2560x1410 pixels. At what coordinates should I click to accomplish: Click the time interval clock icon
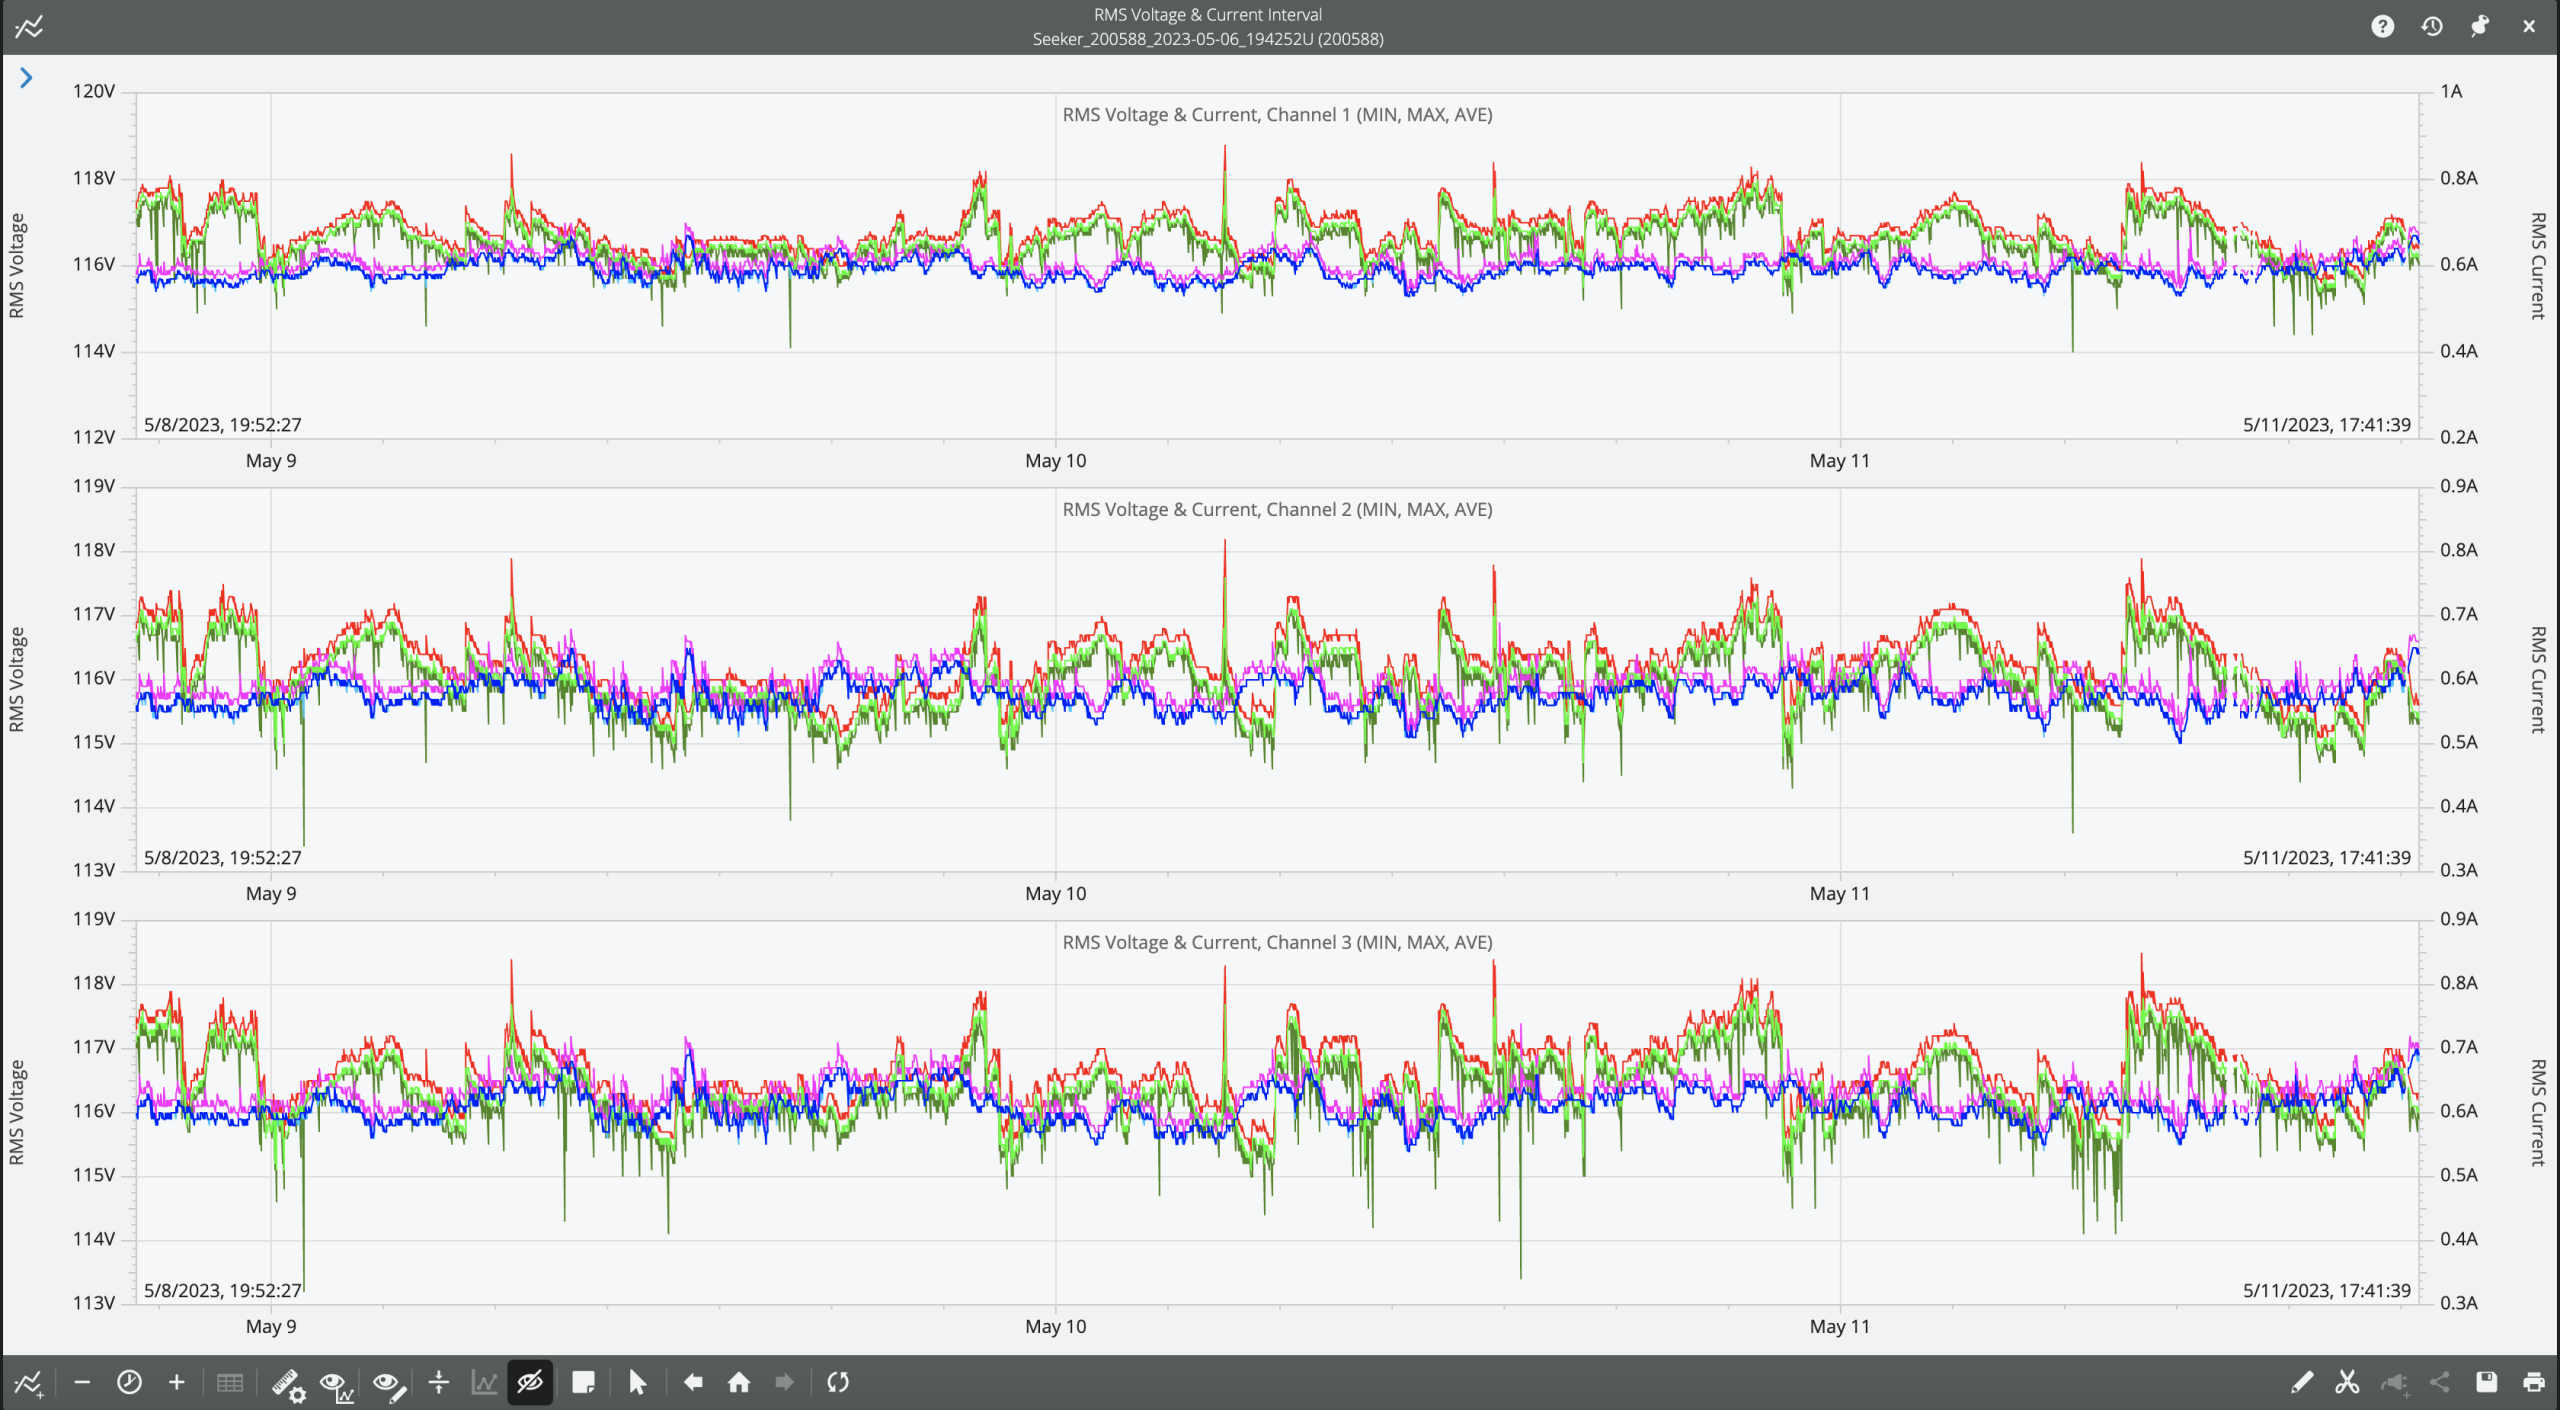(x=129, y=1383)
